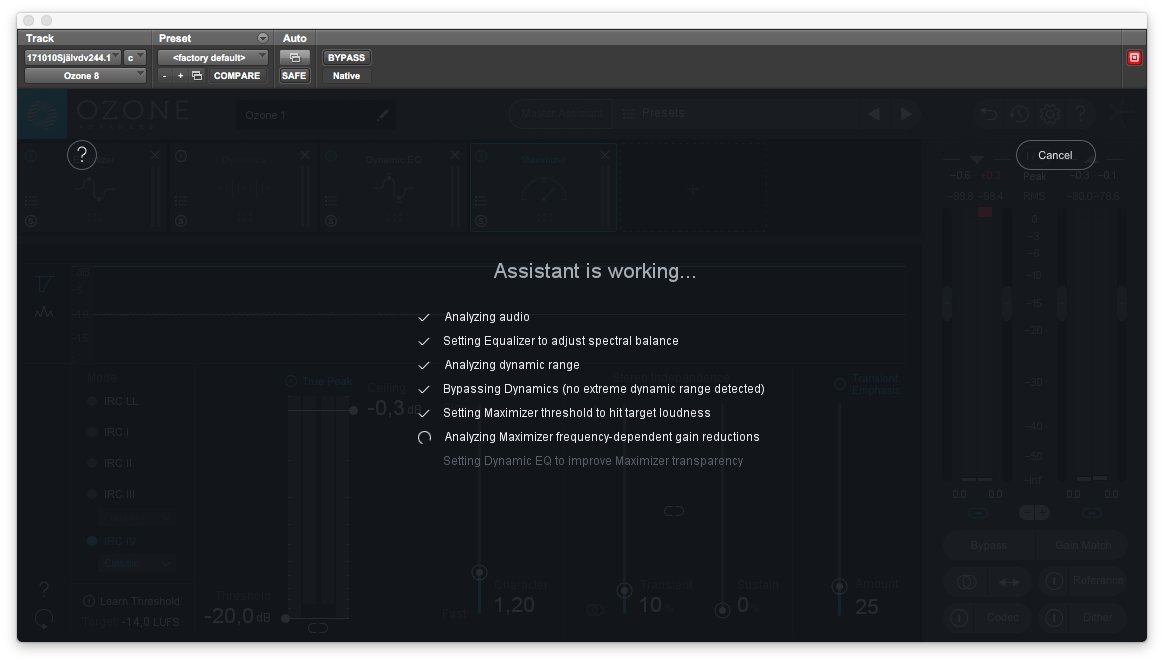Toggle the COMPARE button

click(x=237, y=76)
